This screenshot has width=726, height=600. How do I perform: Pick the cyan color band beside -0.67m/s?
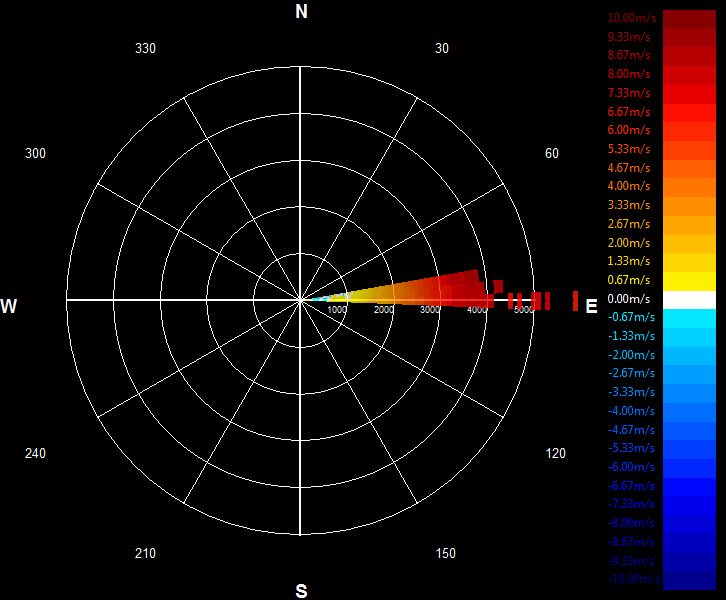(x=689, y=319)
